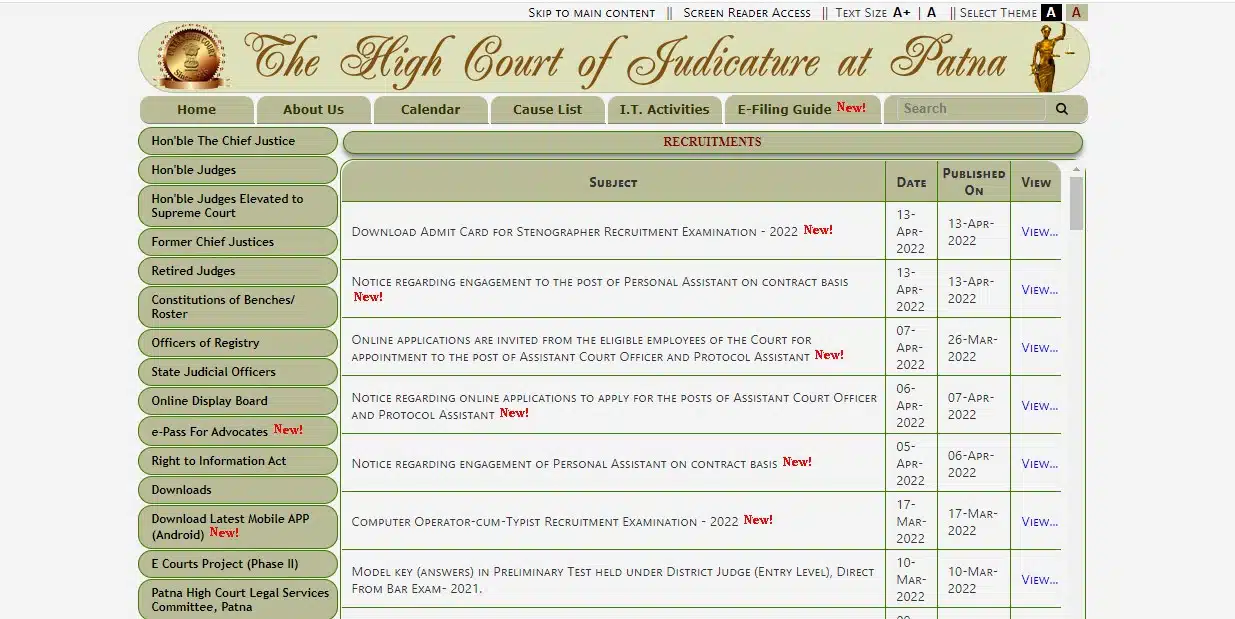The width and height of the screenshot is (1235, 619).
Task: Open Patna High Court Legal Services Committee
Action: click(x=238, y=600)
